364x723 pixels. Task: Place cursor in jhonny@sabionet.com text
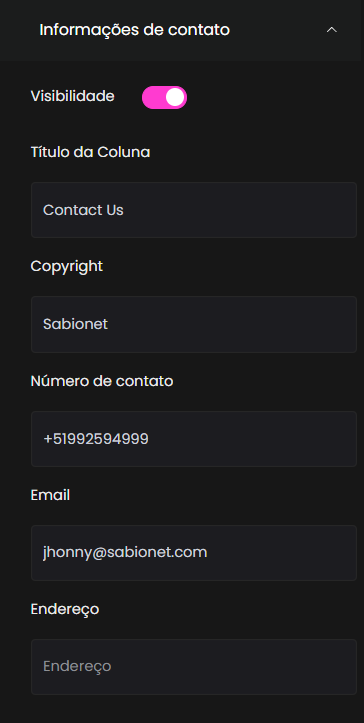coord(125,552)
